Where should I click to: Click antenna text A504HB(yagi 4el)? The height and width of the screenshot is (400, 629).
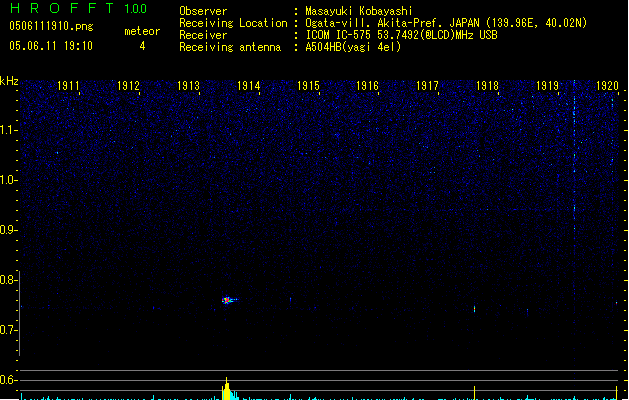[353, 47]
